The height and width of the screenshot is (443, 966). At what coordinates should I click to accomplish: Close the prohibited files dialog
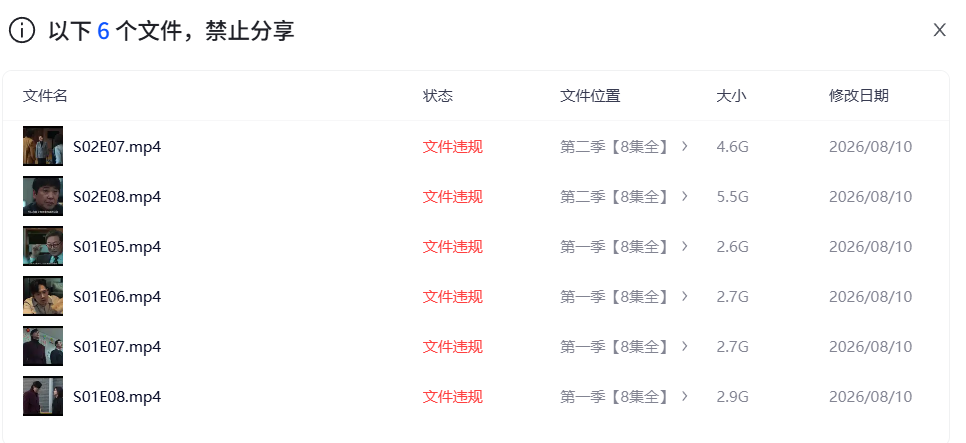point(939,30)
